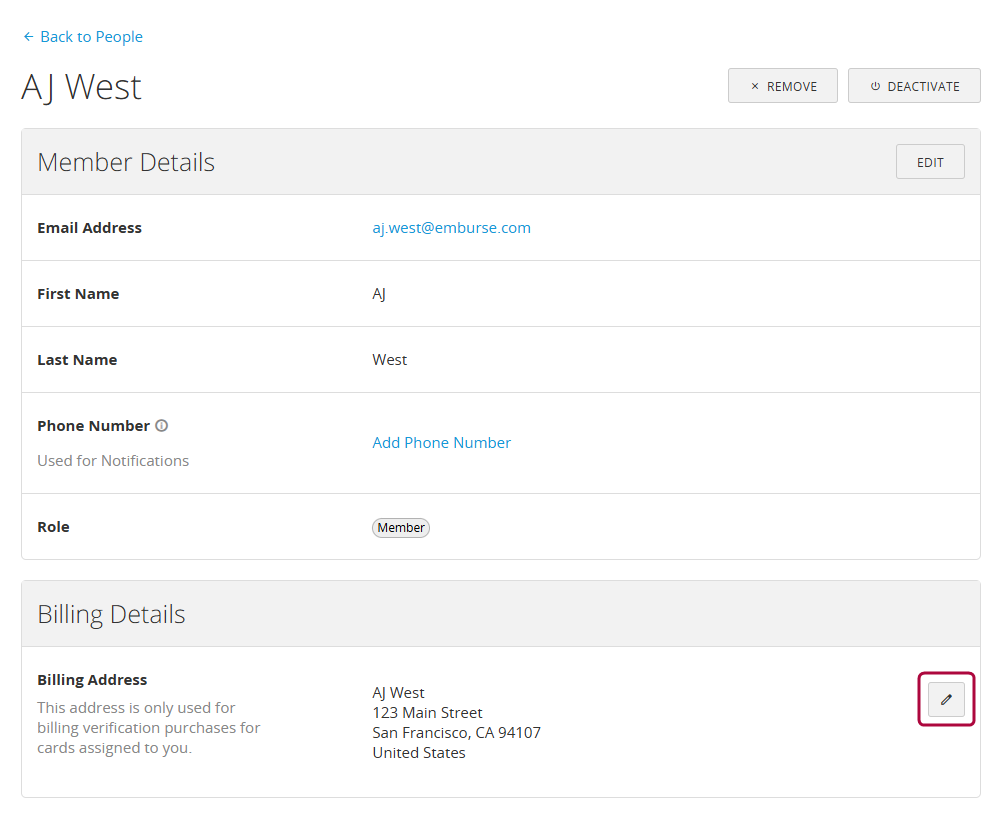Select the Last Name value West
The width and height of the screenshot is (1001, 821).
pos(389,359)
